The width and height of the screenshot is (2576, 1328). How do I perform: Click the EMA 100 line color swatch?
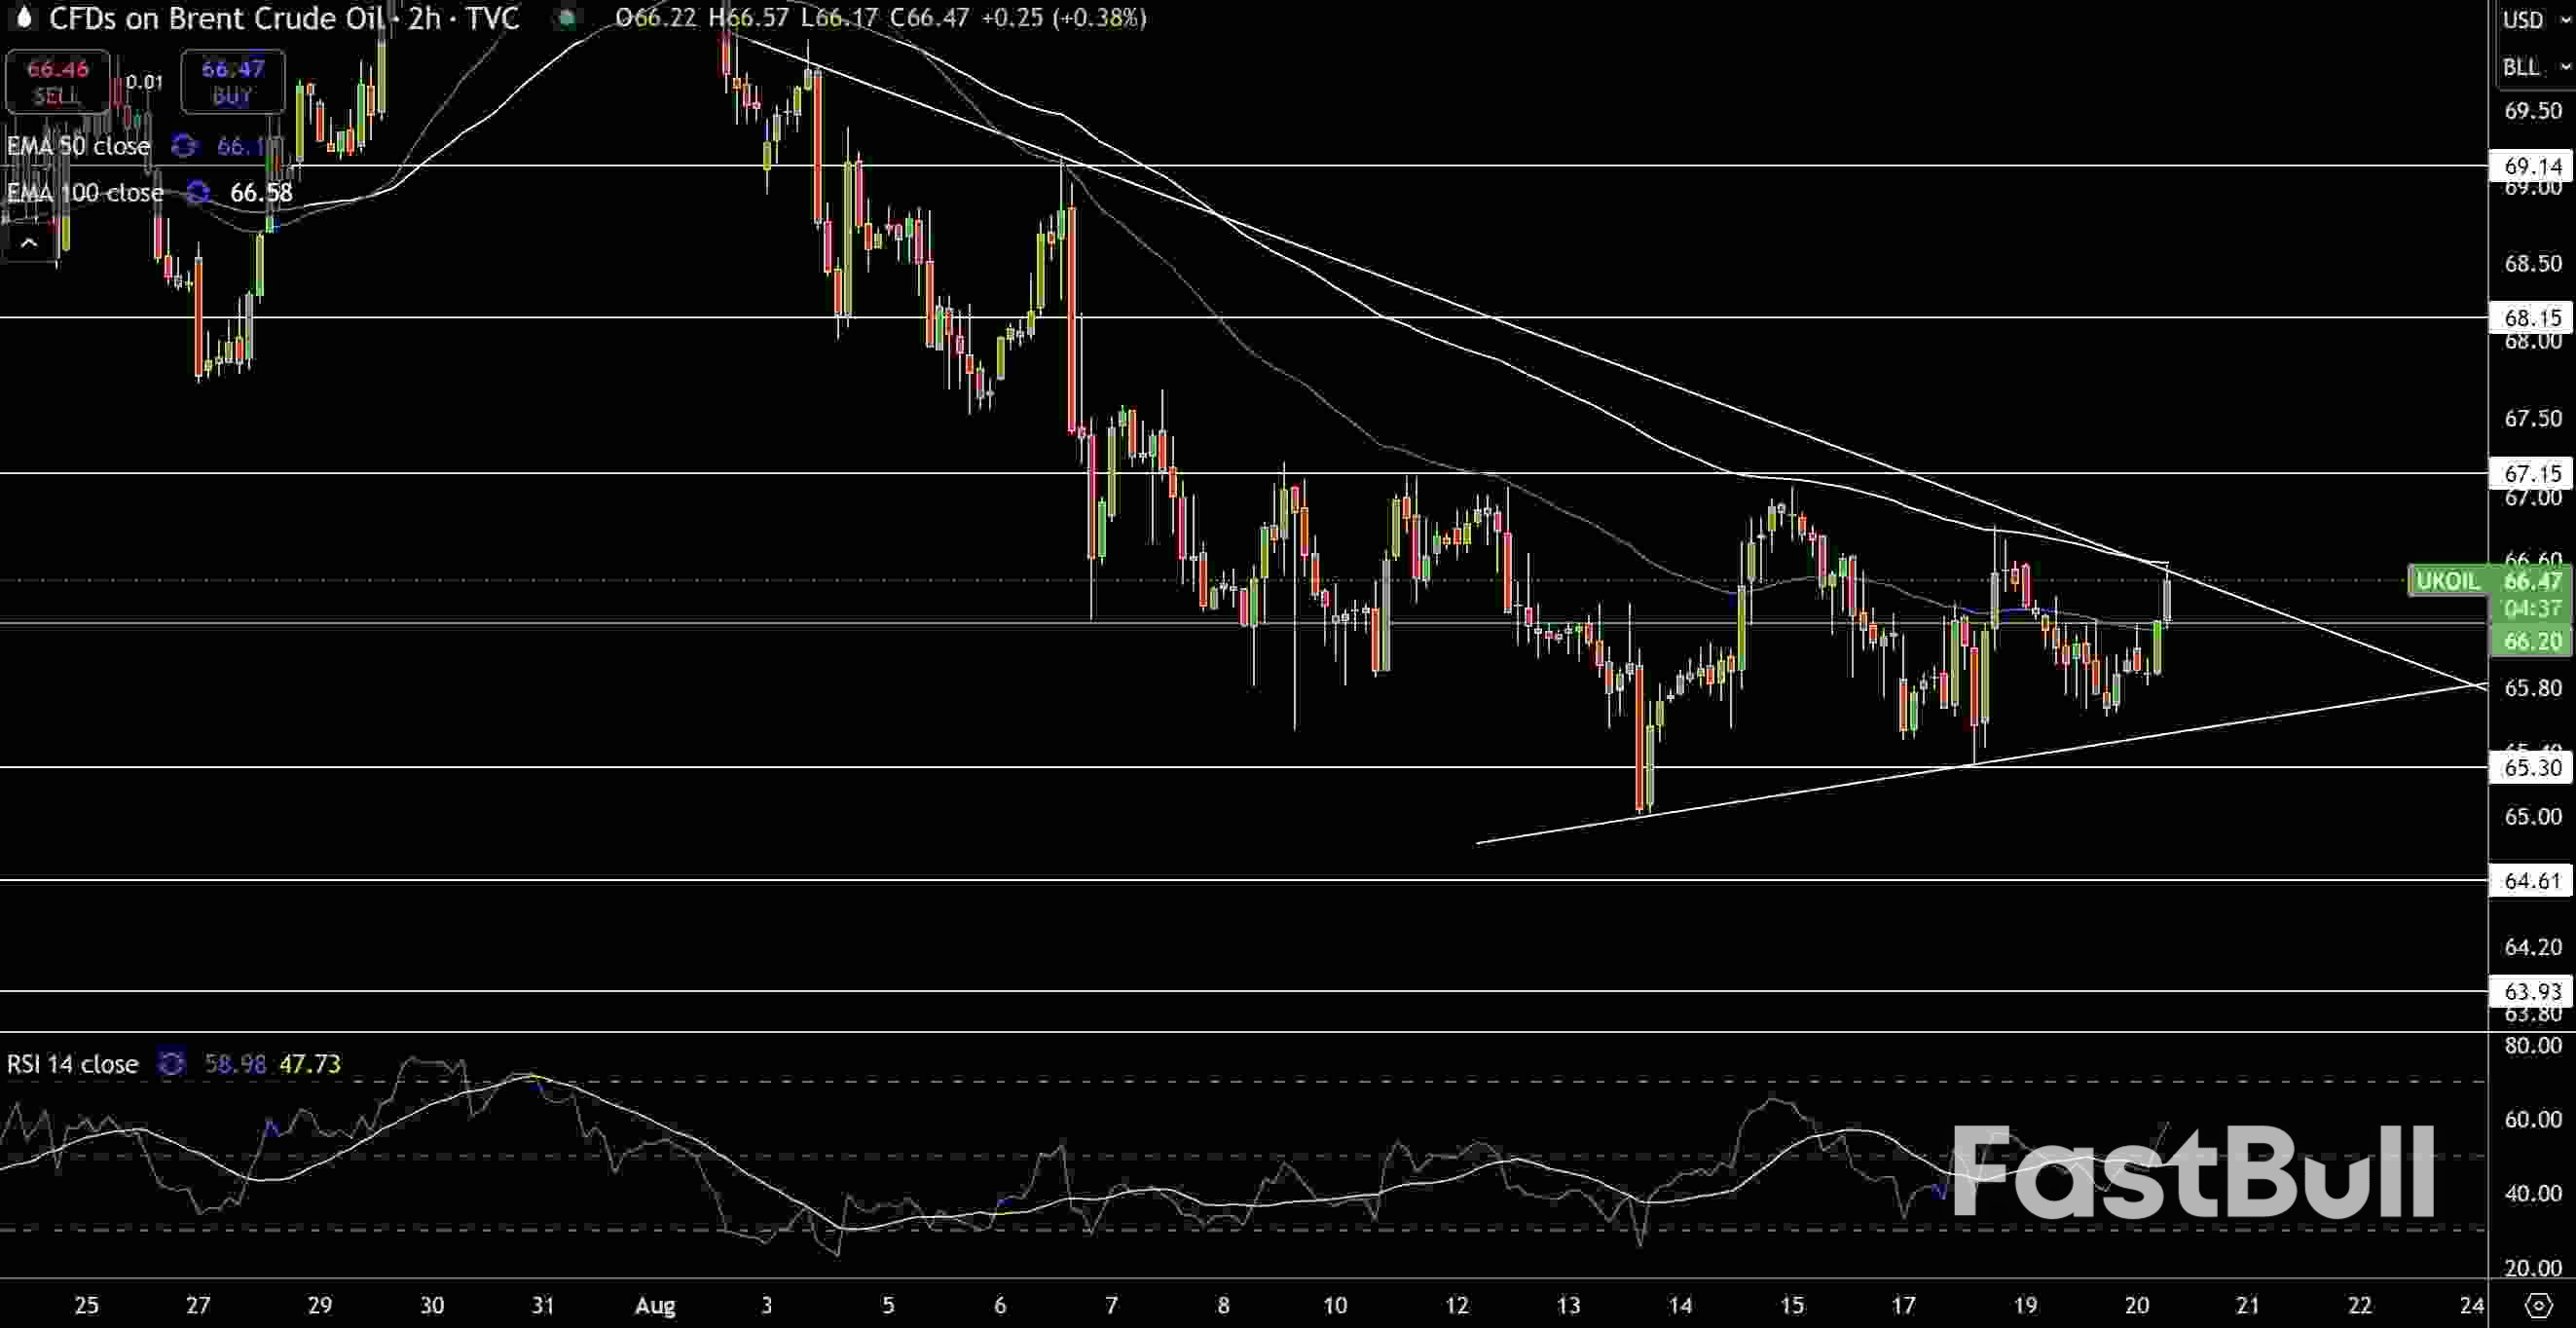point(196,192)
